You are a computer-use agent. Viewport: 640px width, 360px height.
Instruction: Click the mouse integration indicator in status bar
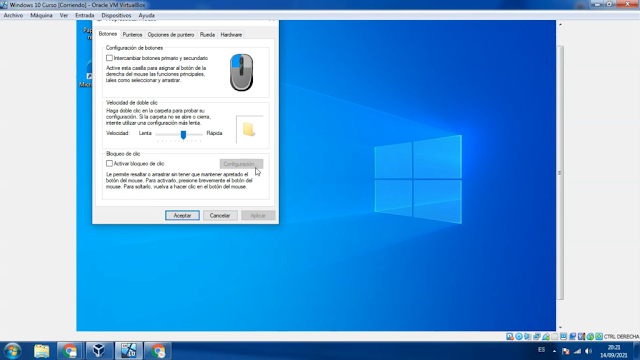tap(590, 336)
